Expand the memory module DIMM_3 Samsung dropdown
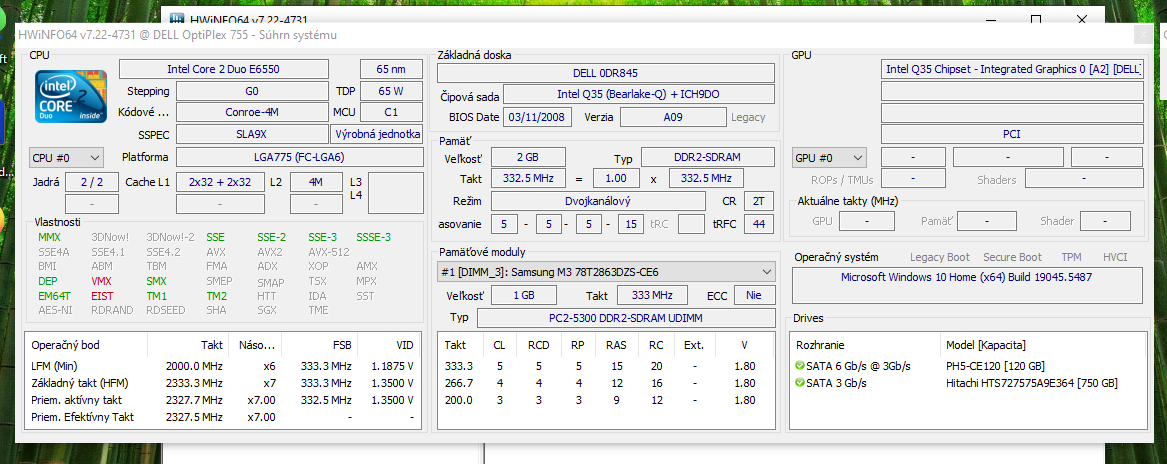The height and width of the screenshot is (464, 1167). pyautogui.click(x=606, y=272)
